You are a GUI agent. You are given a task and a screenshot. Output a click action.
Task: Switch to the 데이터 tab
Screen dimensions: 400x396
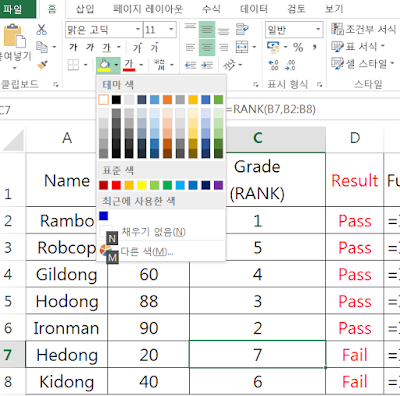(254, 9)
